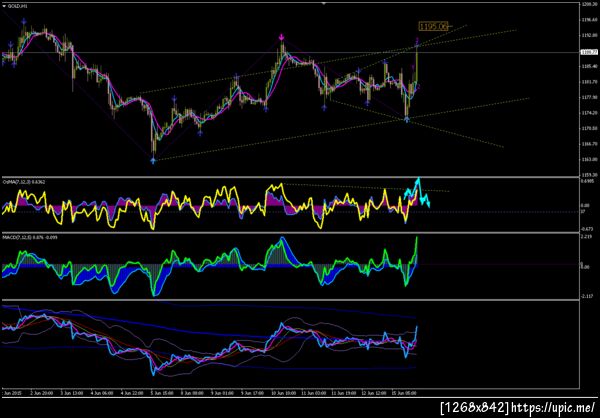Select the magenta down-arrow at the 10 Jun peak
The image size is (600, 418).
(x=281, y=37)
